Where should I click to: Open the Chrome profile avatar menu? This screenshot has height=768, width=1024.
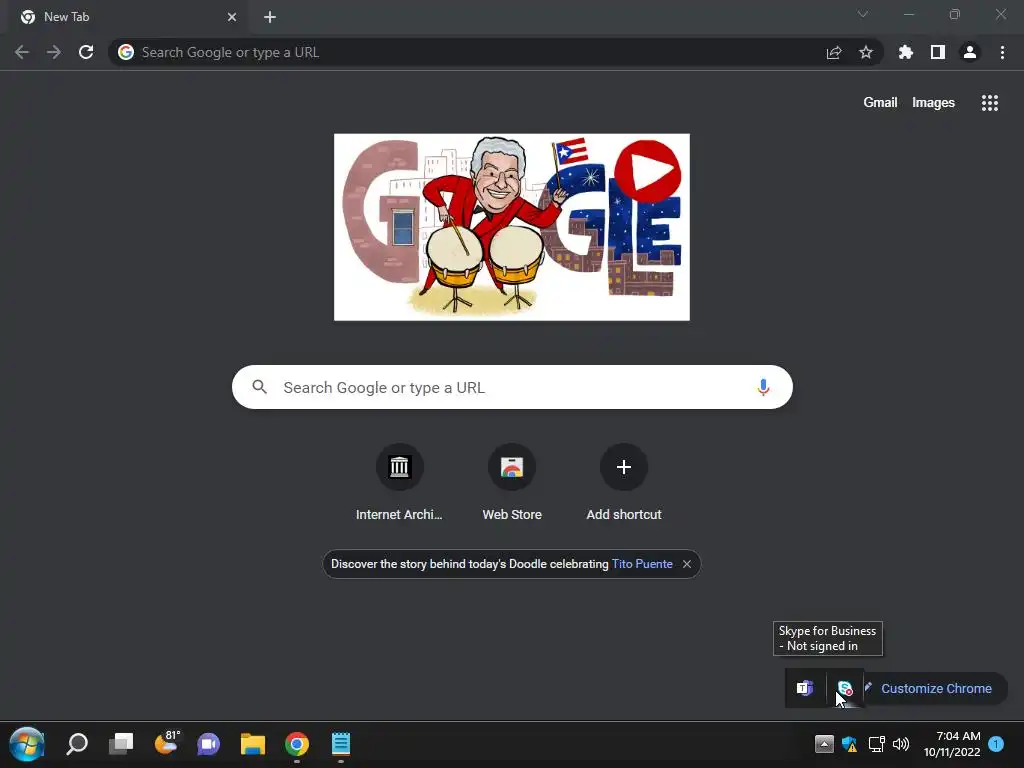click(970, 52)
